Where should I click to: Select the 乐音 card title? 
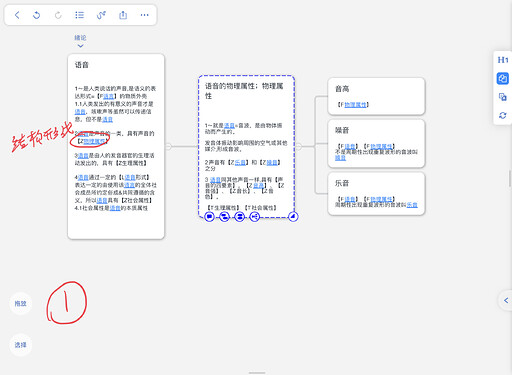pyautogui.click(x=342, y=183)
